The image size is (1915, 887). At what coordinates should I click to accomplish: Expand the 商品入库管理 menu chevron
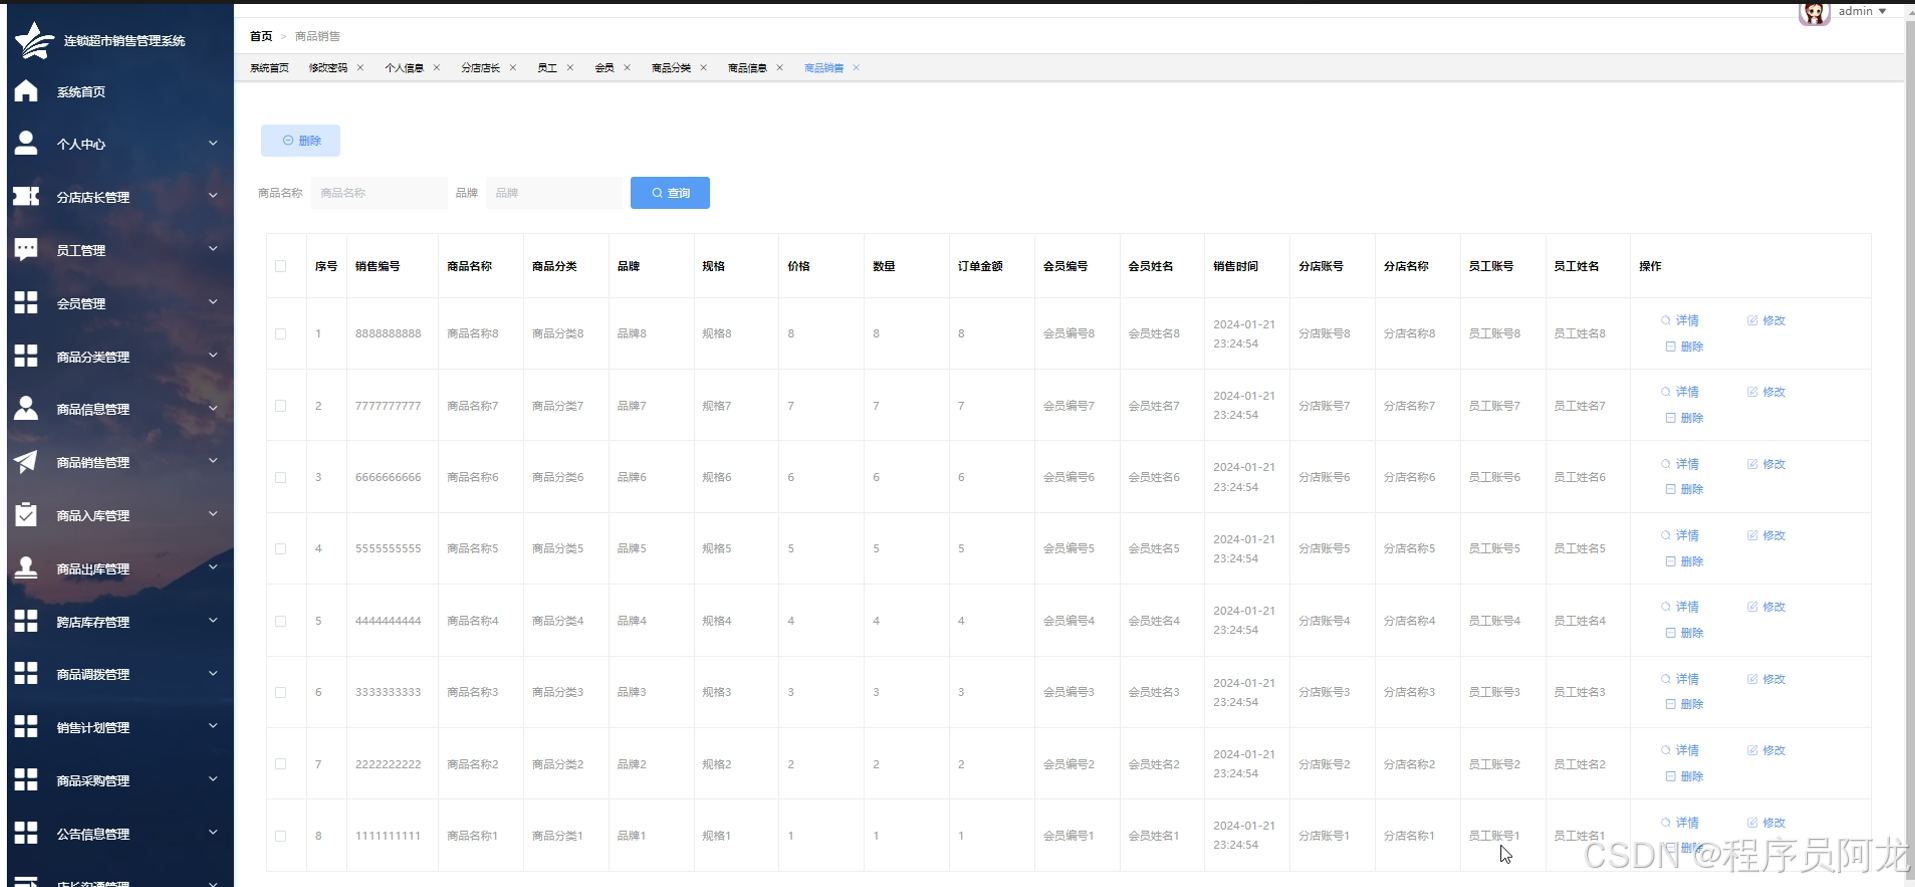coord(213,514)
